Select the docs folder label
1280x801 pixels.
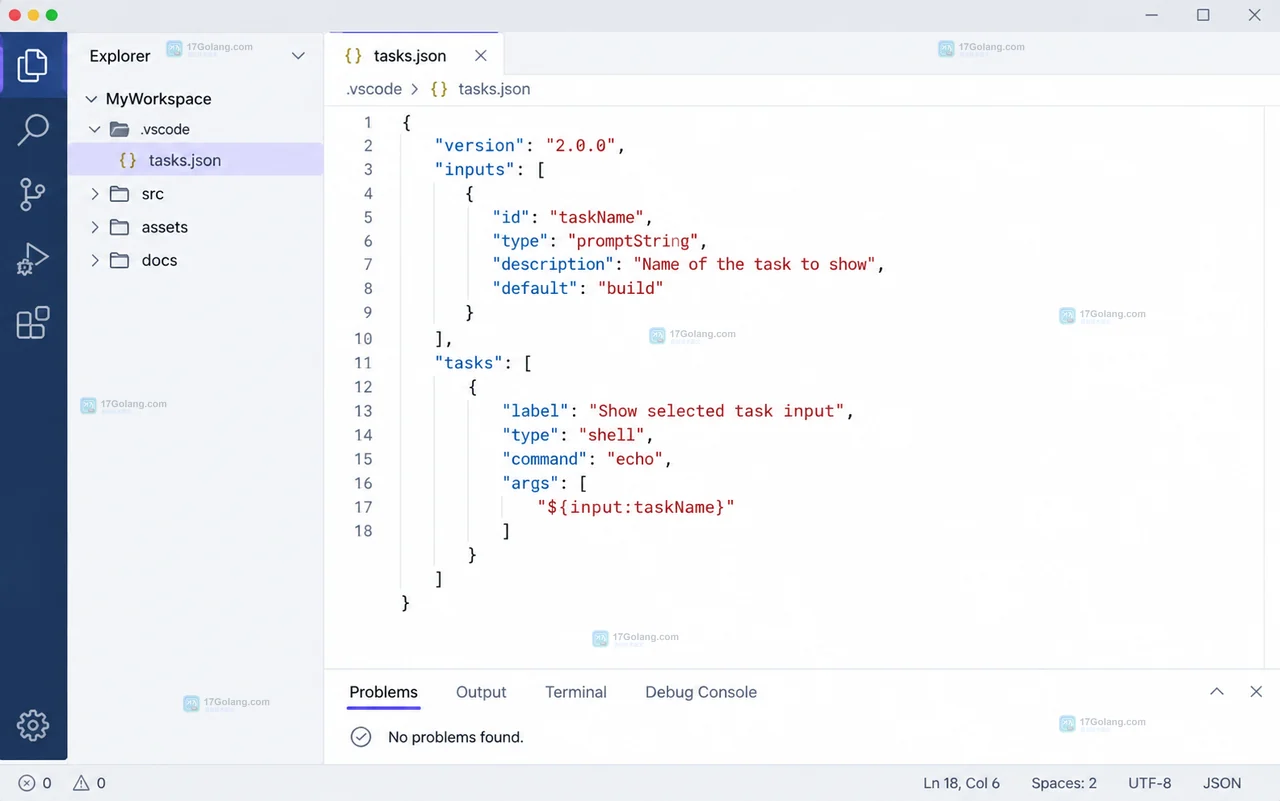click(x=159, y=260)
